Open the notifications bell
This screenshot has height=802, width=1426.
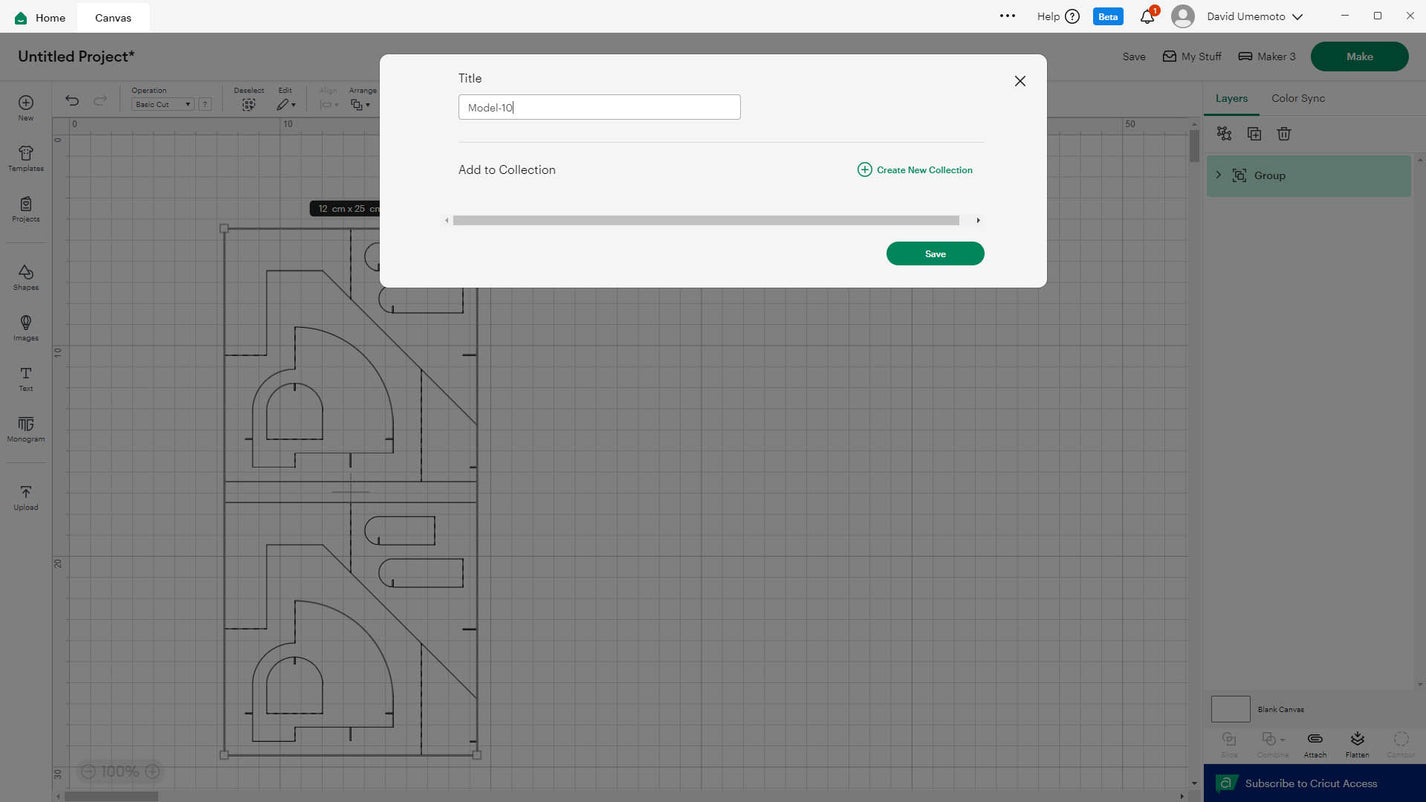pyautogui.click(x=1147, y=17)
